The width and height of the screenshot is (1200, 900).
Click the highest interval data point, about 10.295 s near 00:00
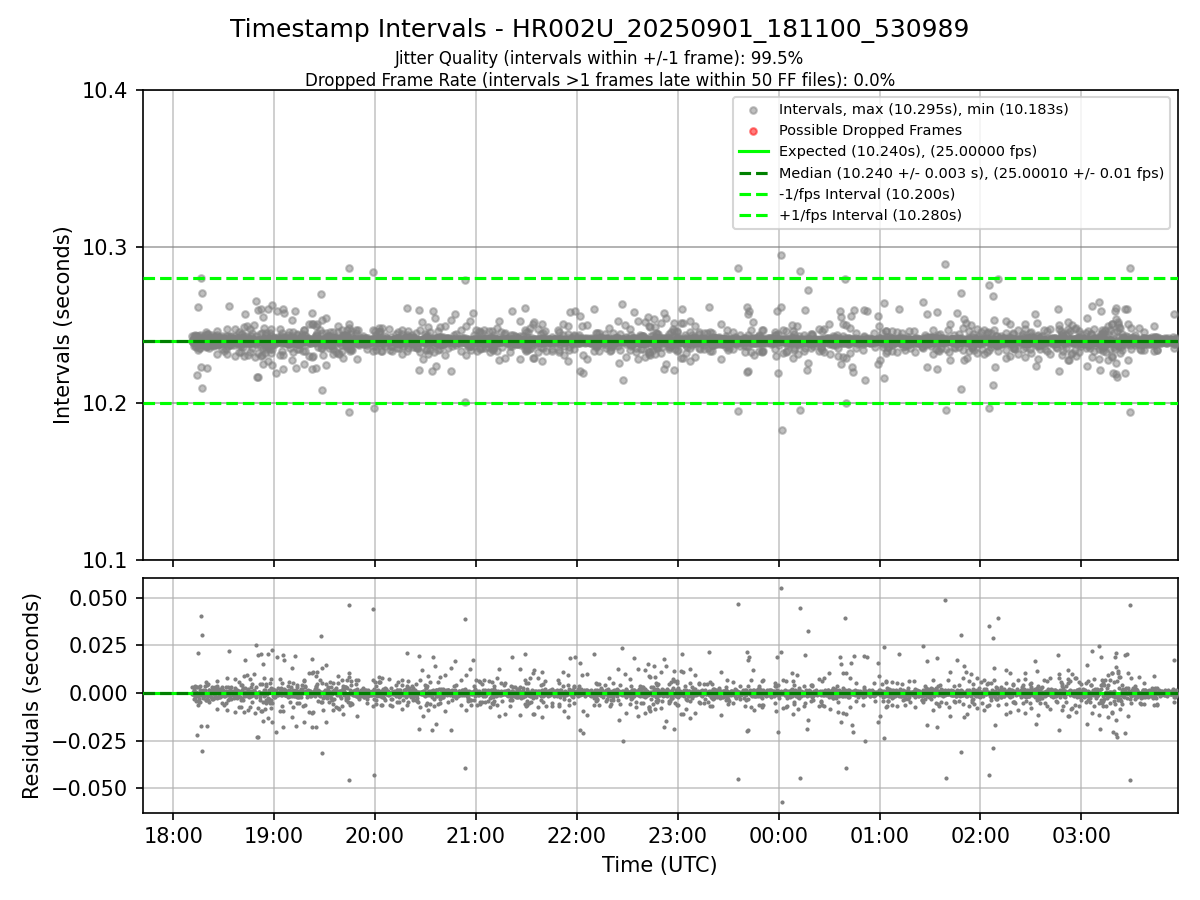pyautogui.click(x=781, y=255)
